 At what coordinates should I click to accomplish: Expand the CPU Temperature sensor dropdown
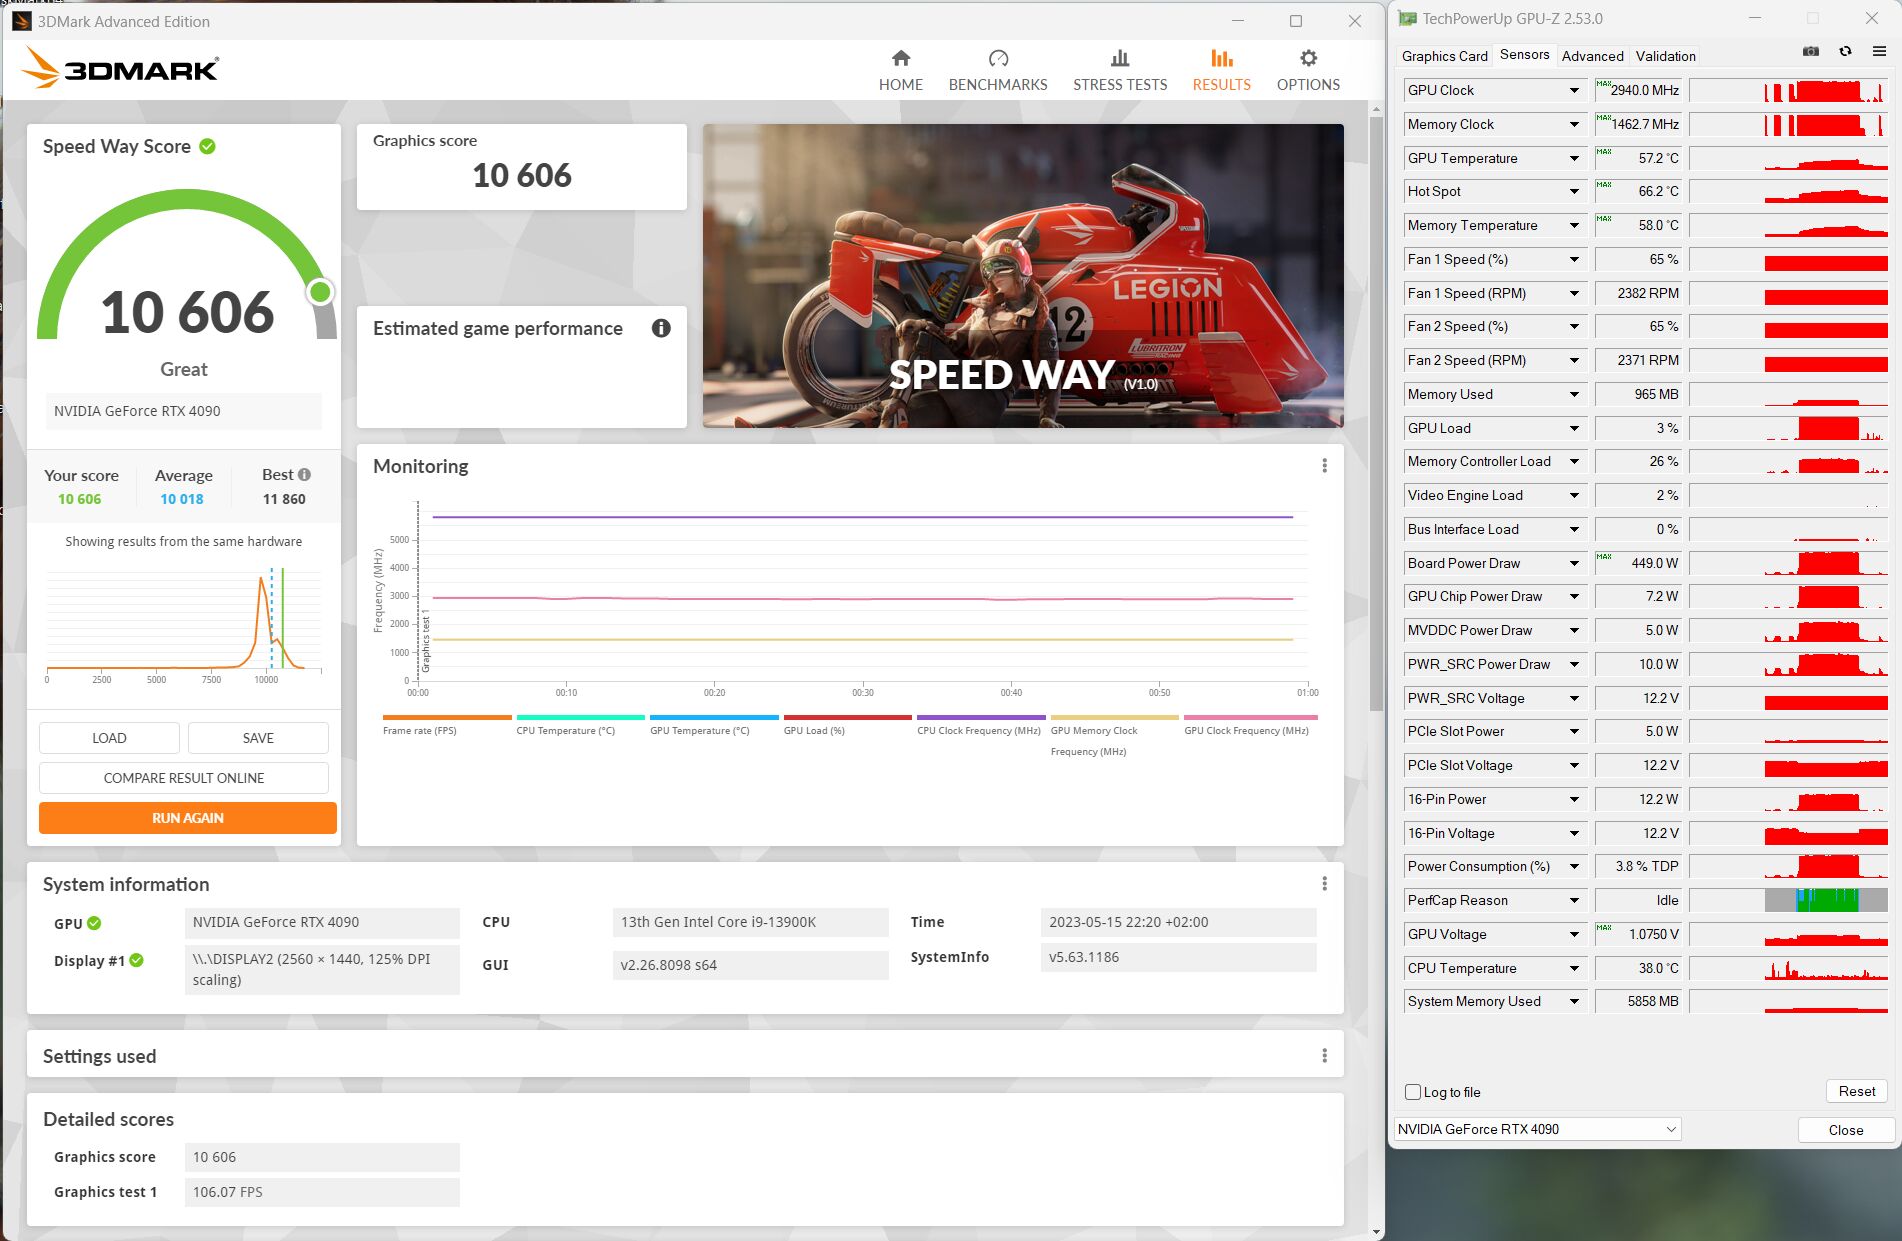[1574, 969]
